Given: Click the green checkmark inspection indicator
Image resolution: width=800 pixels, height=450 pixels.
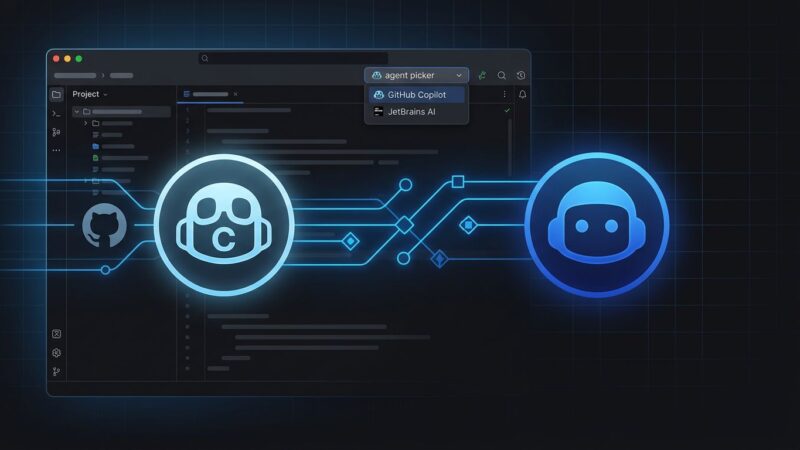Looking at the screenshot, I should coord(507,110).
